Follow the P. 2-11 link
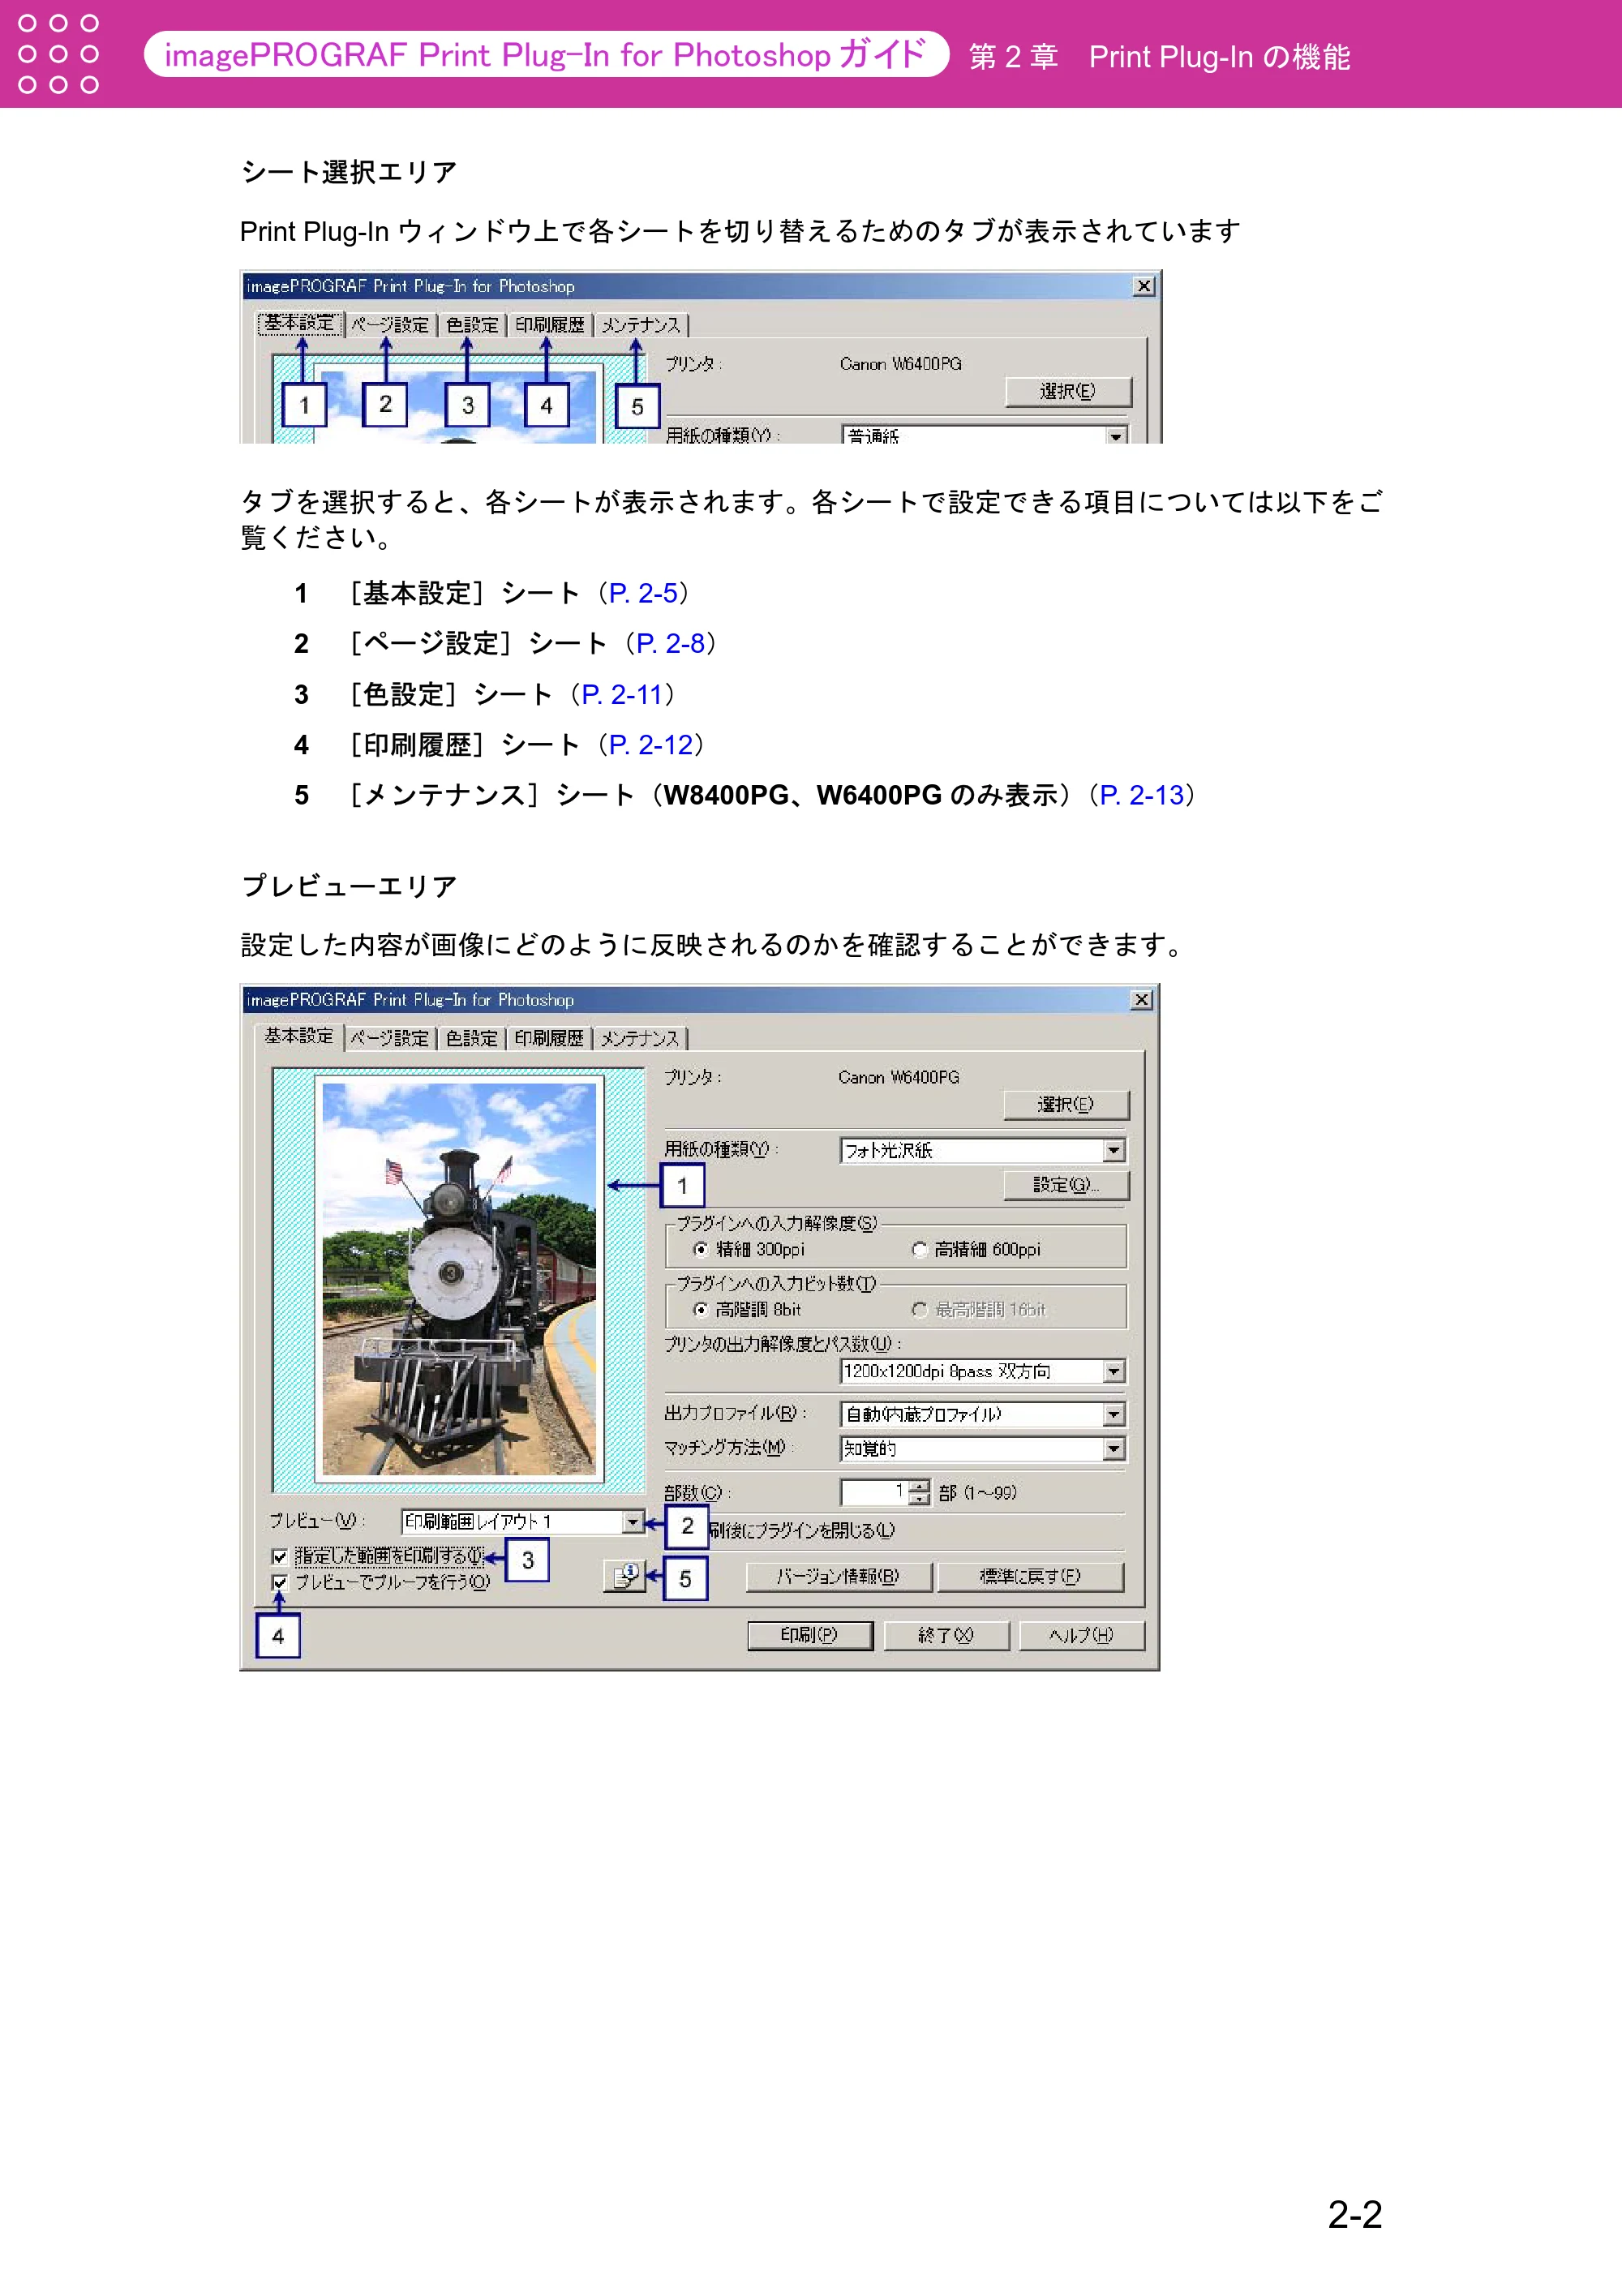This screenshot has width=1622, height=2296. click(622, 694)
